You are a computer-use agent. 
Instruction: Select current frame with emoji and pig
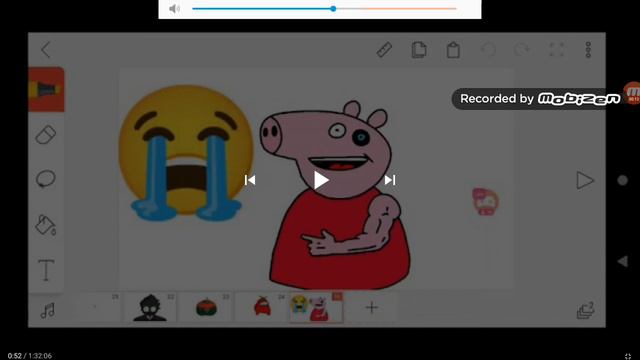click(x=316, y=307)
